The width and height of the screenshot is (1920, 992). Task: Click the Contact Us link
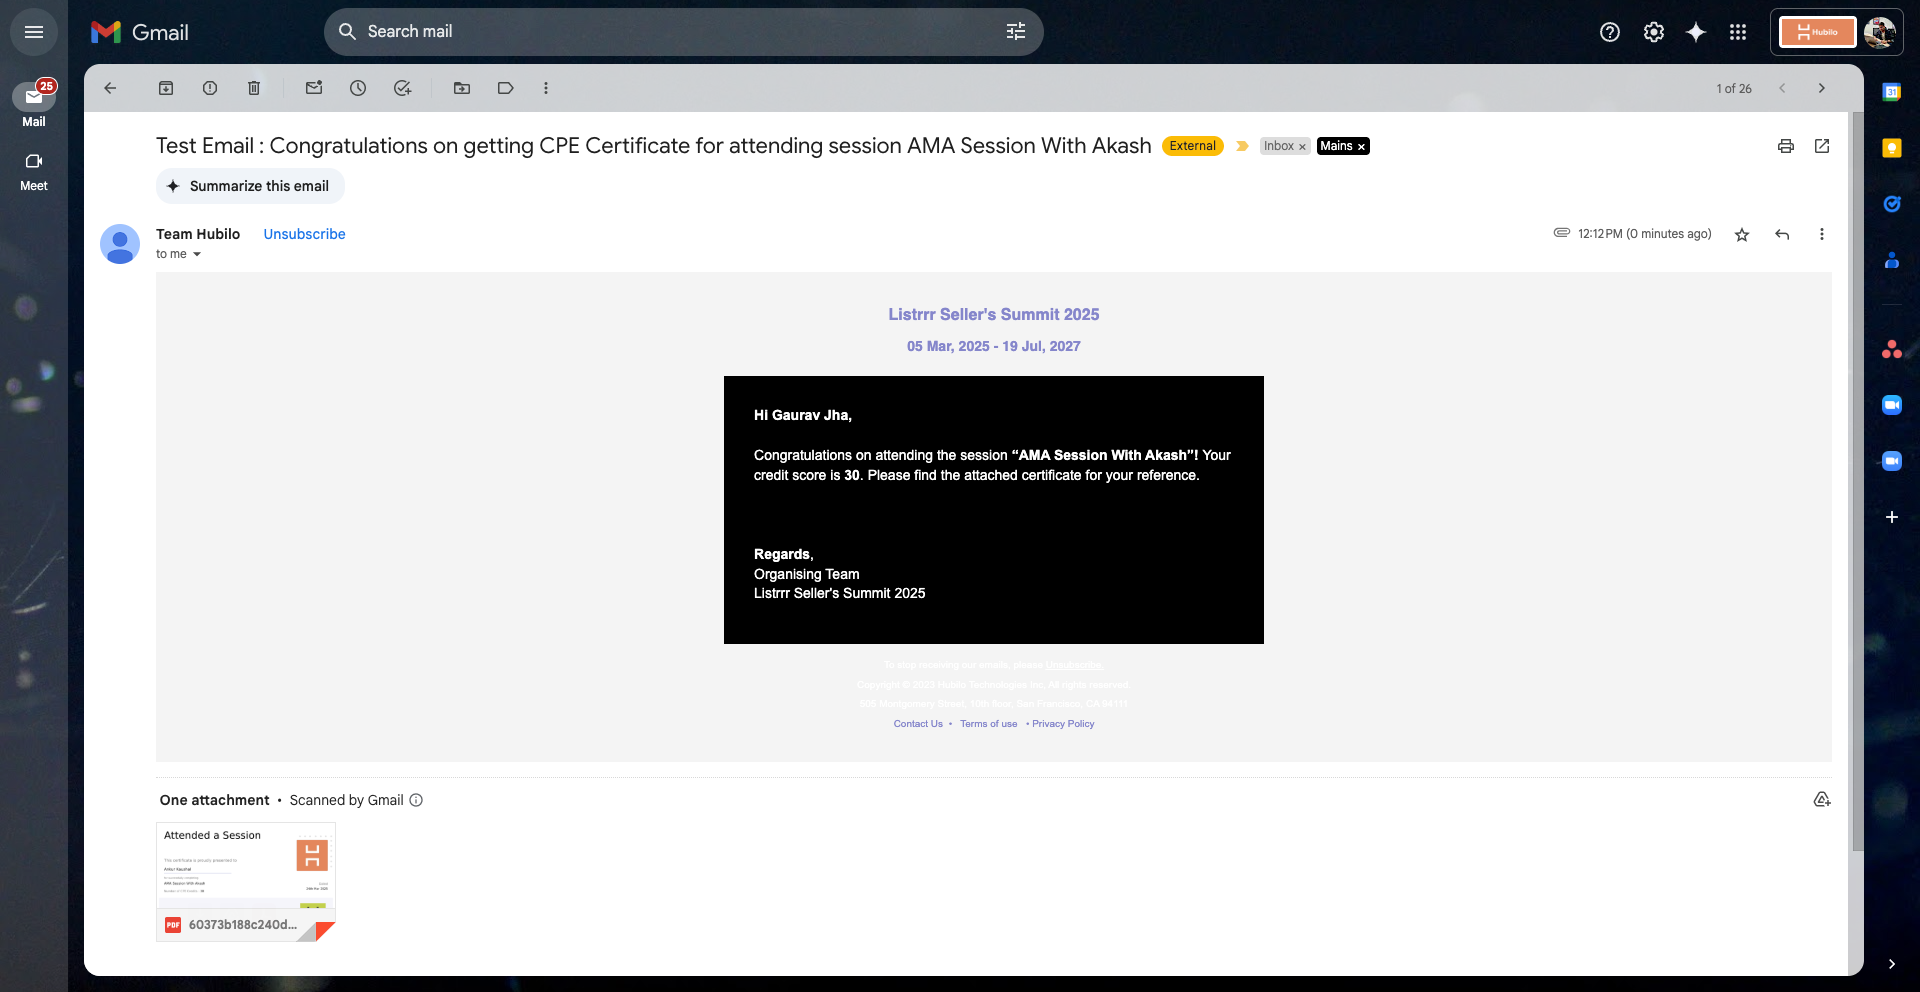[918, 724]
